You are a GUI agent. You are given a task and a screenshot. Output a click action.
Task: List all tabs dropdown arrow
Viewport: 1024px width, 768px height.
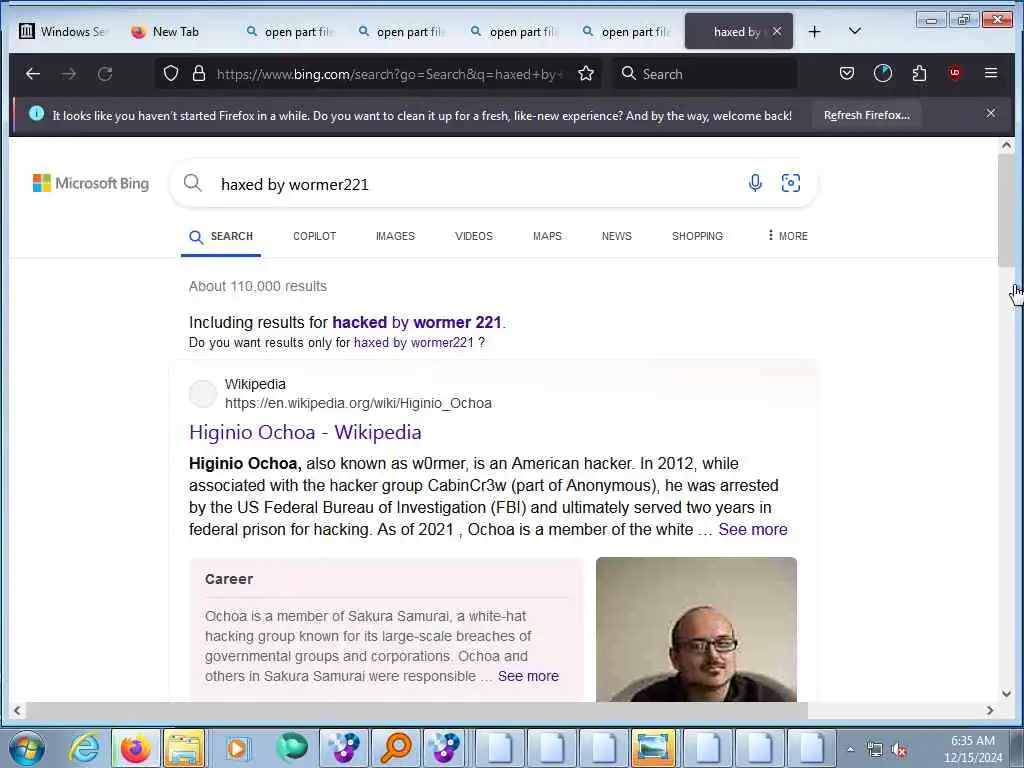click(x=854, y=31)
